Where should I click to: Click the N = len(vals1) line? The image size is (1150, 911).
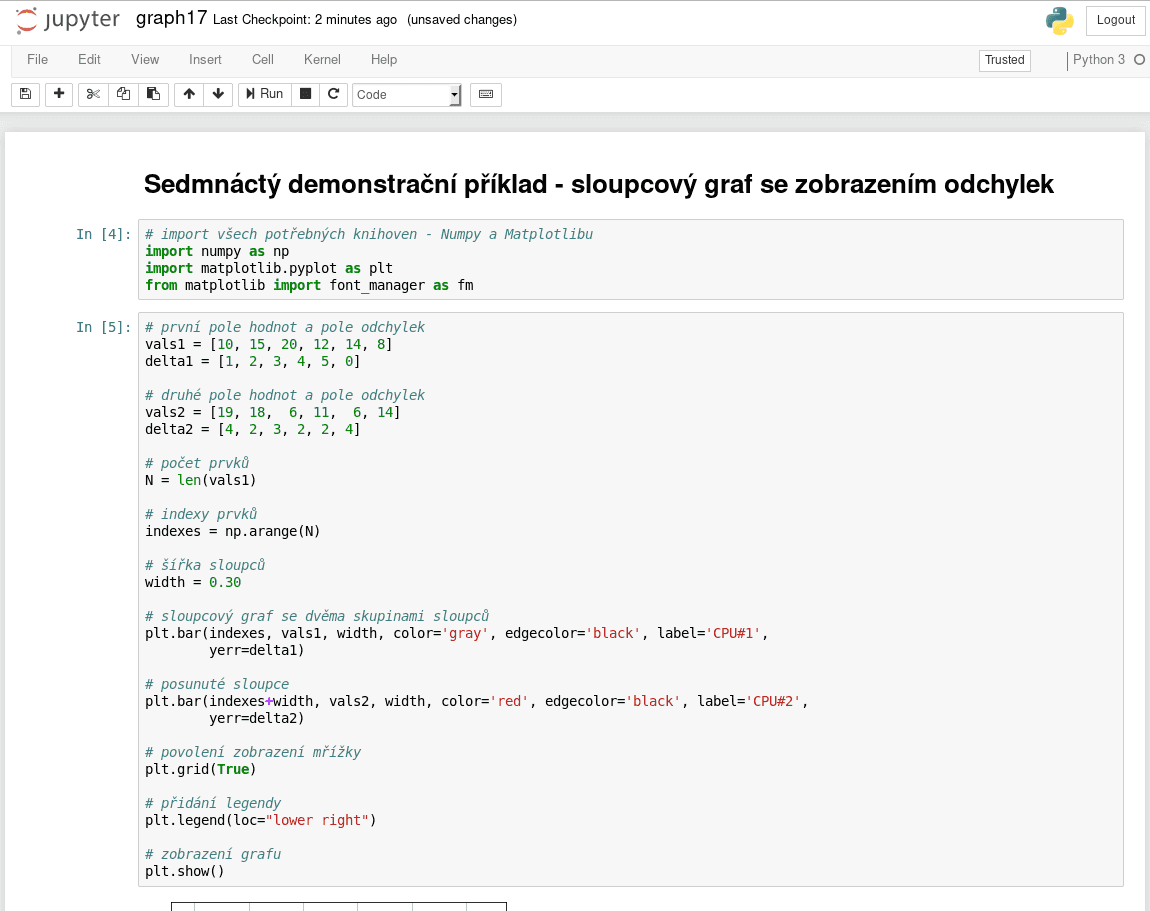click(x=200, y=480)
